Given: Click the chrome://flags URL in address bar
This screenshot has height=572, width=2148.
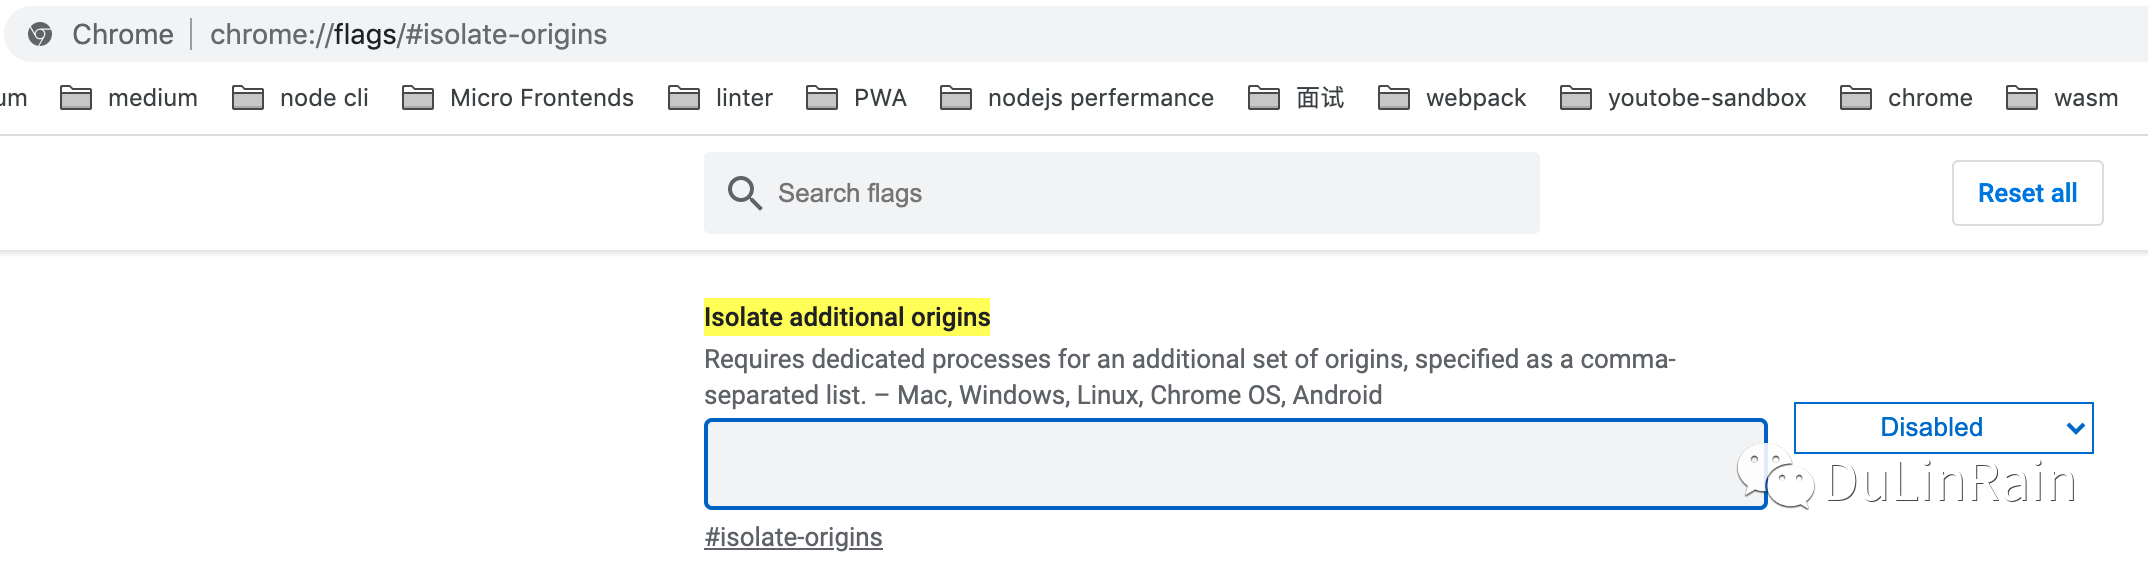Looking at the screenshot, I should tap(408, 35).
